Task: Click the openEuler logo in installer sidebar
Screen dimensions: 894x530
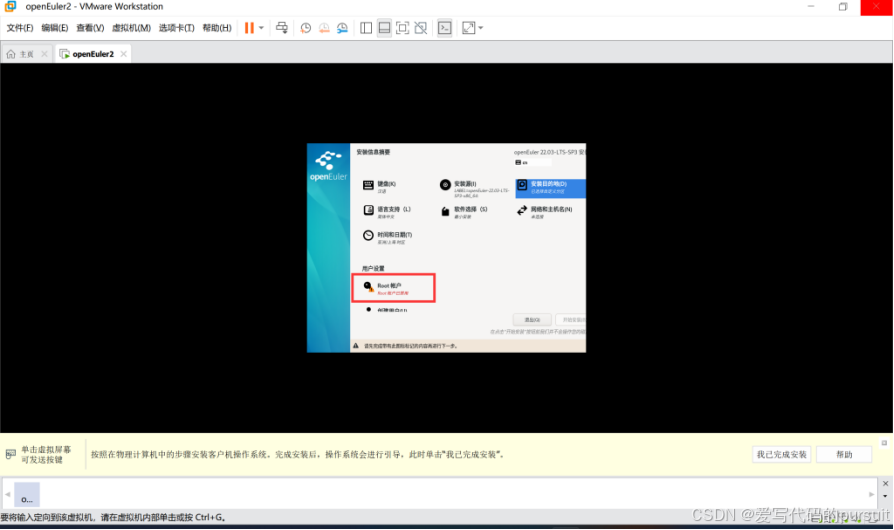Action: pos(328,166)
